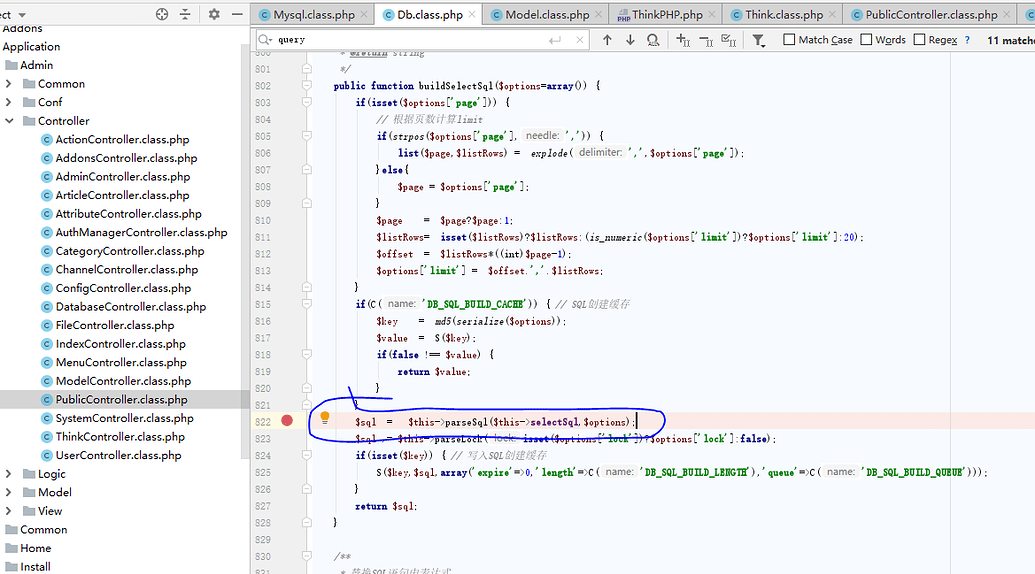The width and height of the screenshot is (1035, 574).
Task: Open the Project view selector dropdown
Action: 22,15
